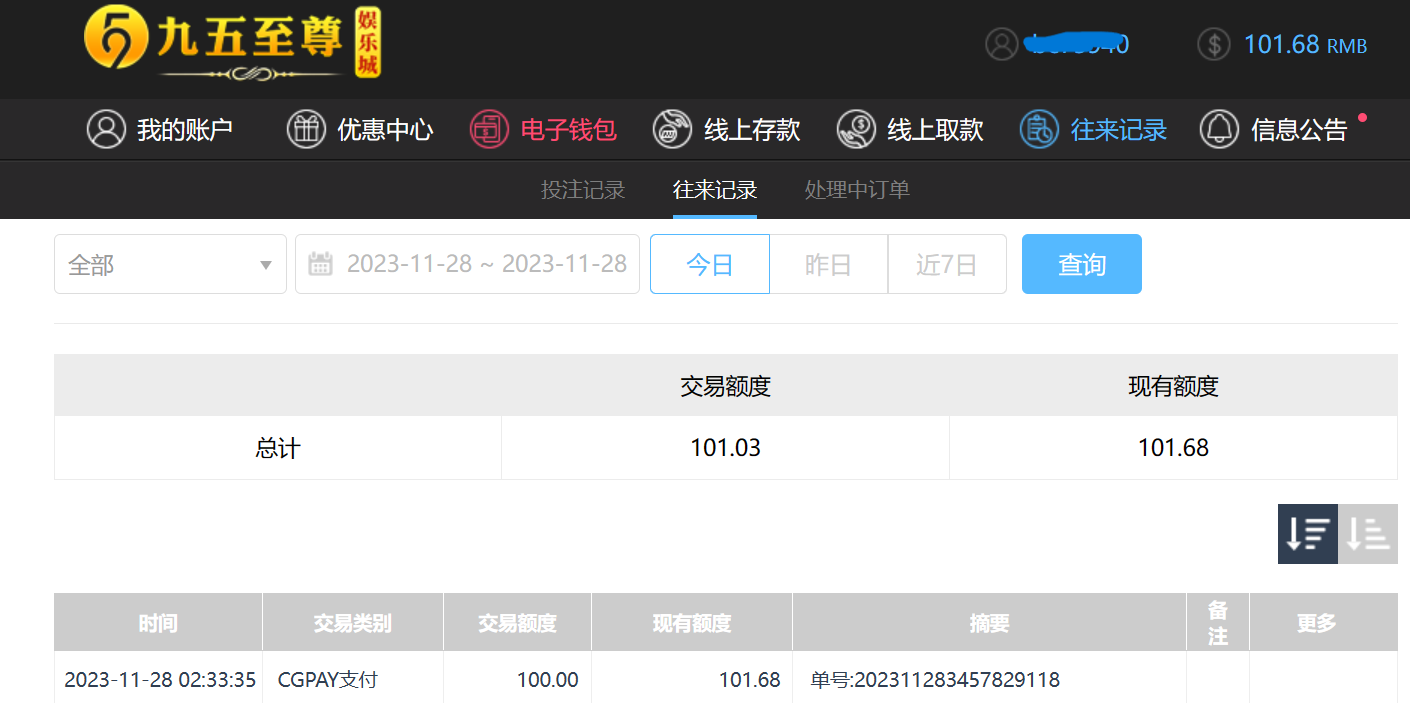Click the user avatar icon in header
The height and width of the screenshot is (703, 1410).
point(1001,44)
